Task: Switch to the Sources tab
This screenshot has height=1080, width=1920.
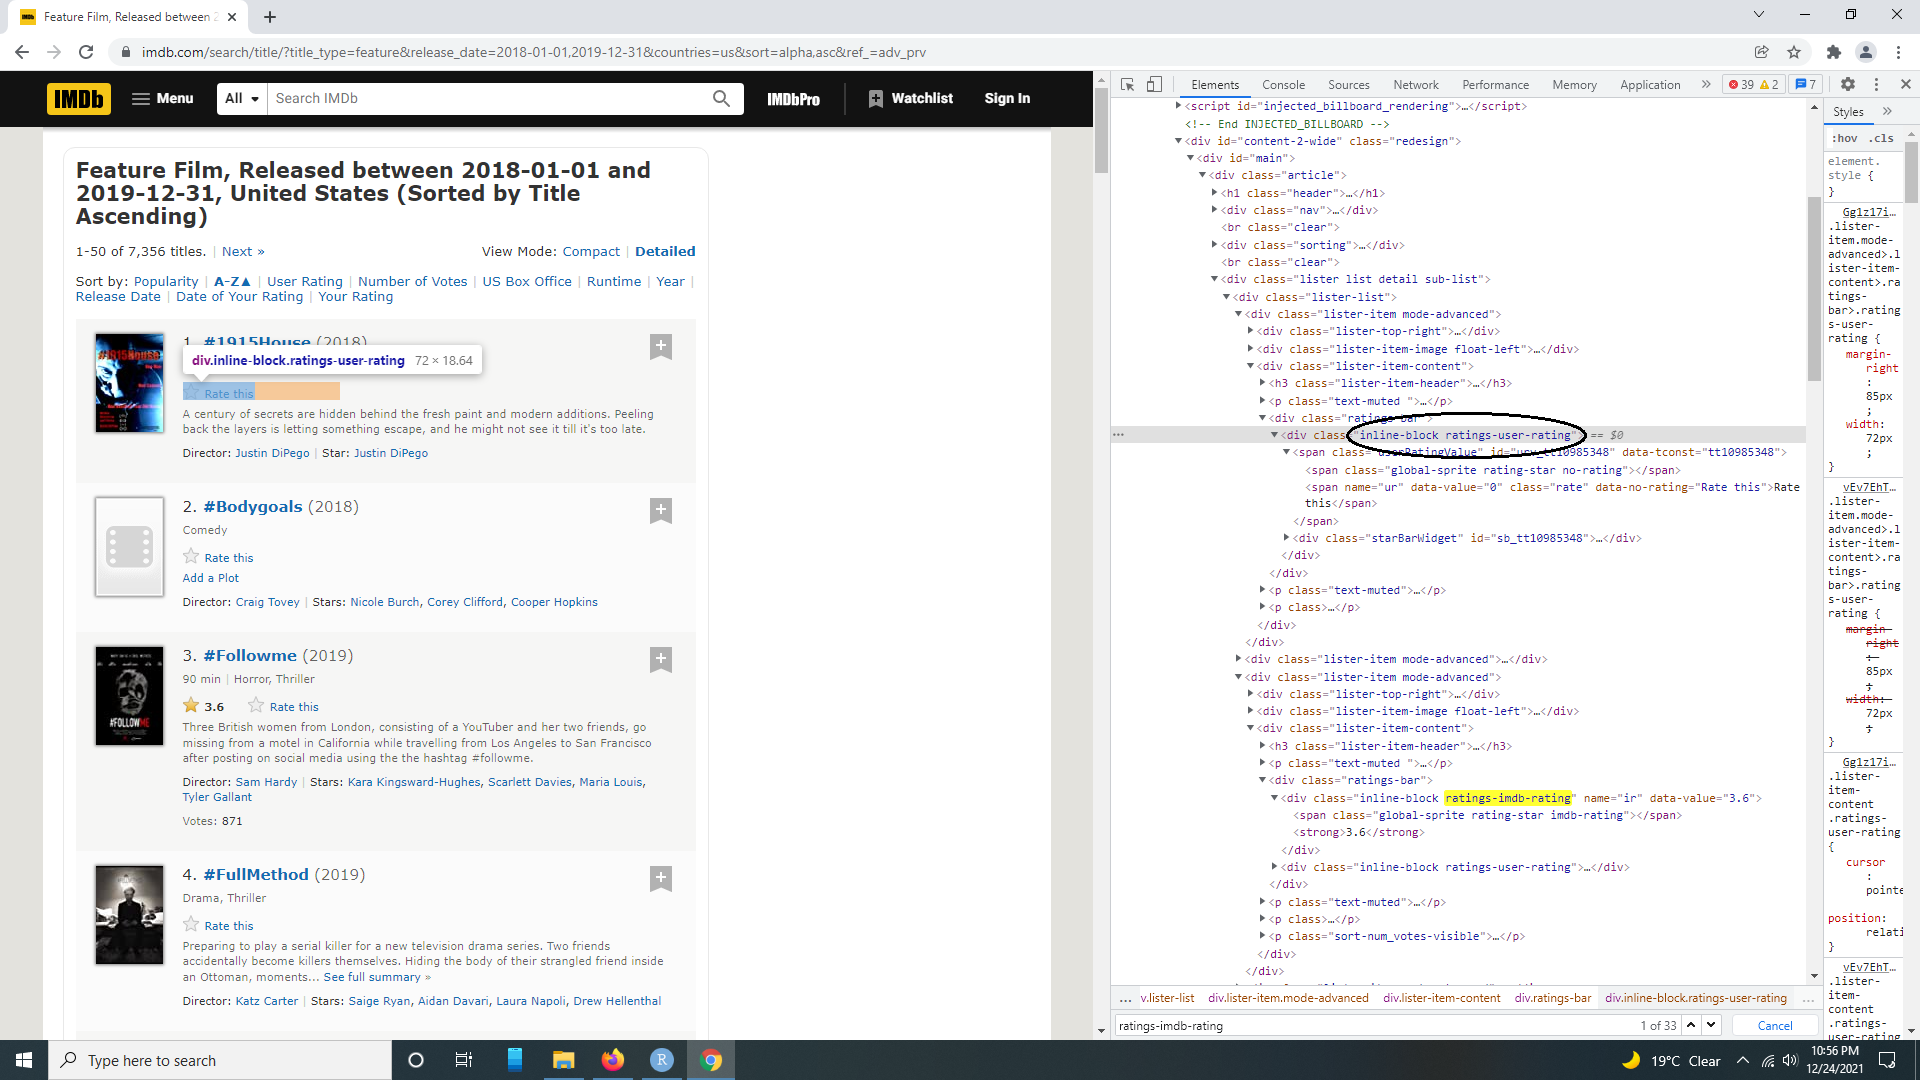Action: (1348, 85)
